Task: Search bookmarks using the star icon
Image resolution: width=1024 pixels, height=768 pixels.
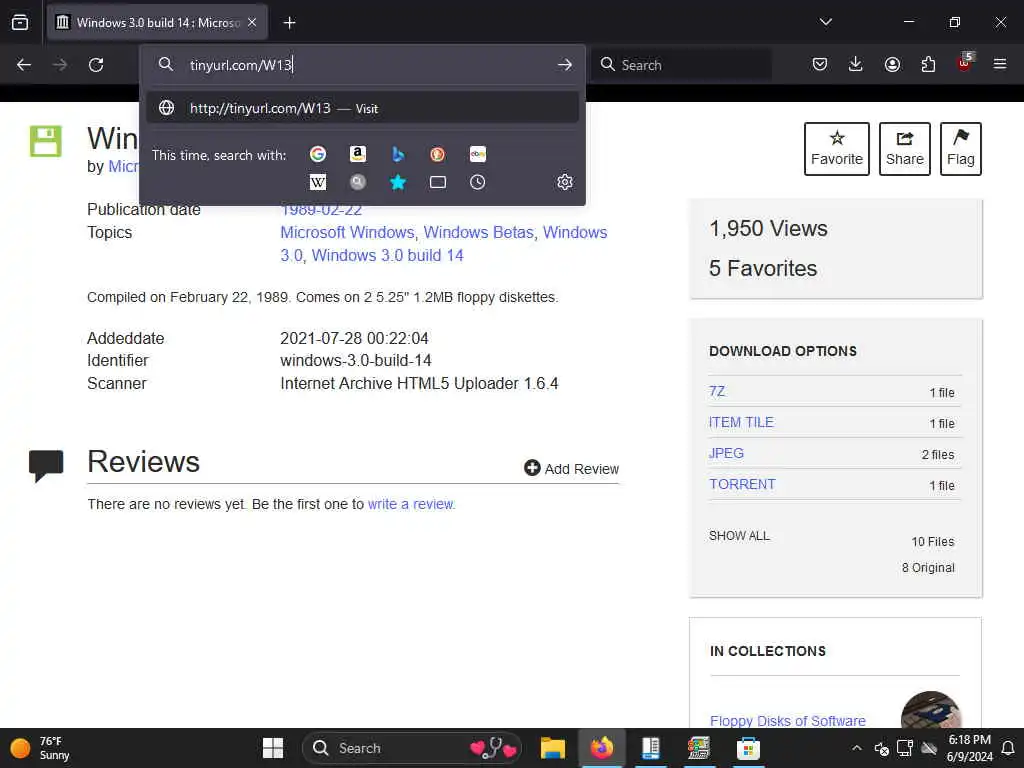Action: [398, 182]
